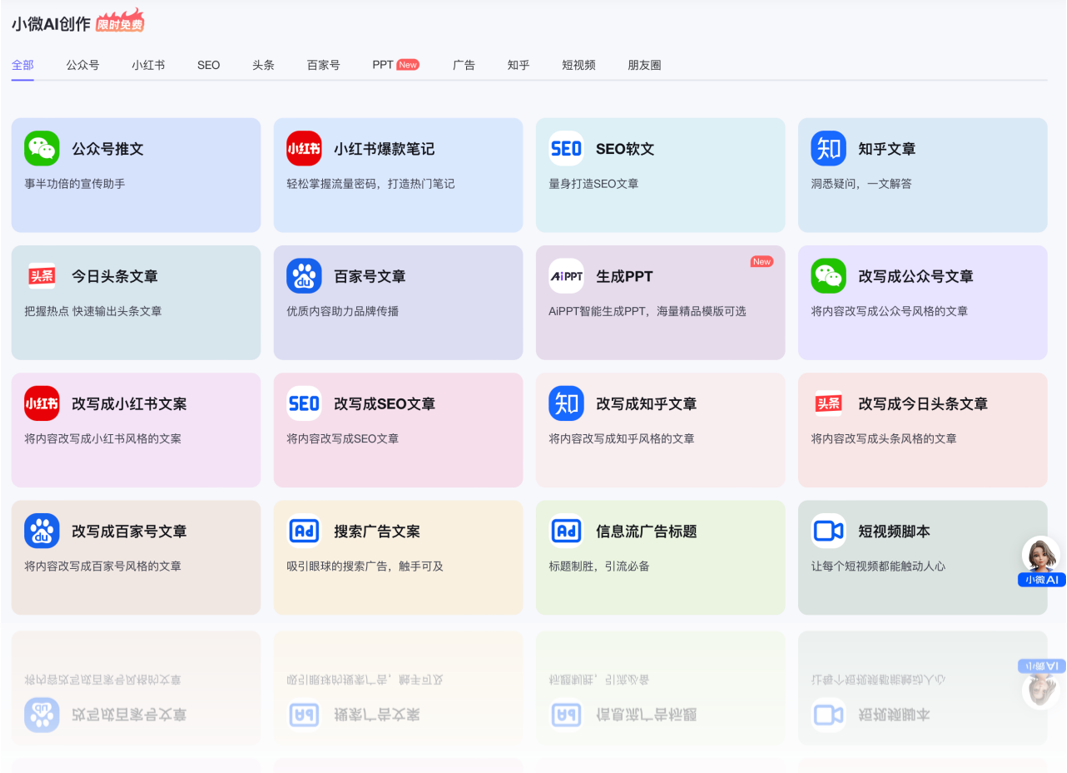The image size is (1067, 773).
Task: Switch to the PPT New tab
Action: tap(395, 65)
